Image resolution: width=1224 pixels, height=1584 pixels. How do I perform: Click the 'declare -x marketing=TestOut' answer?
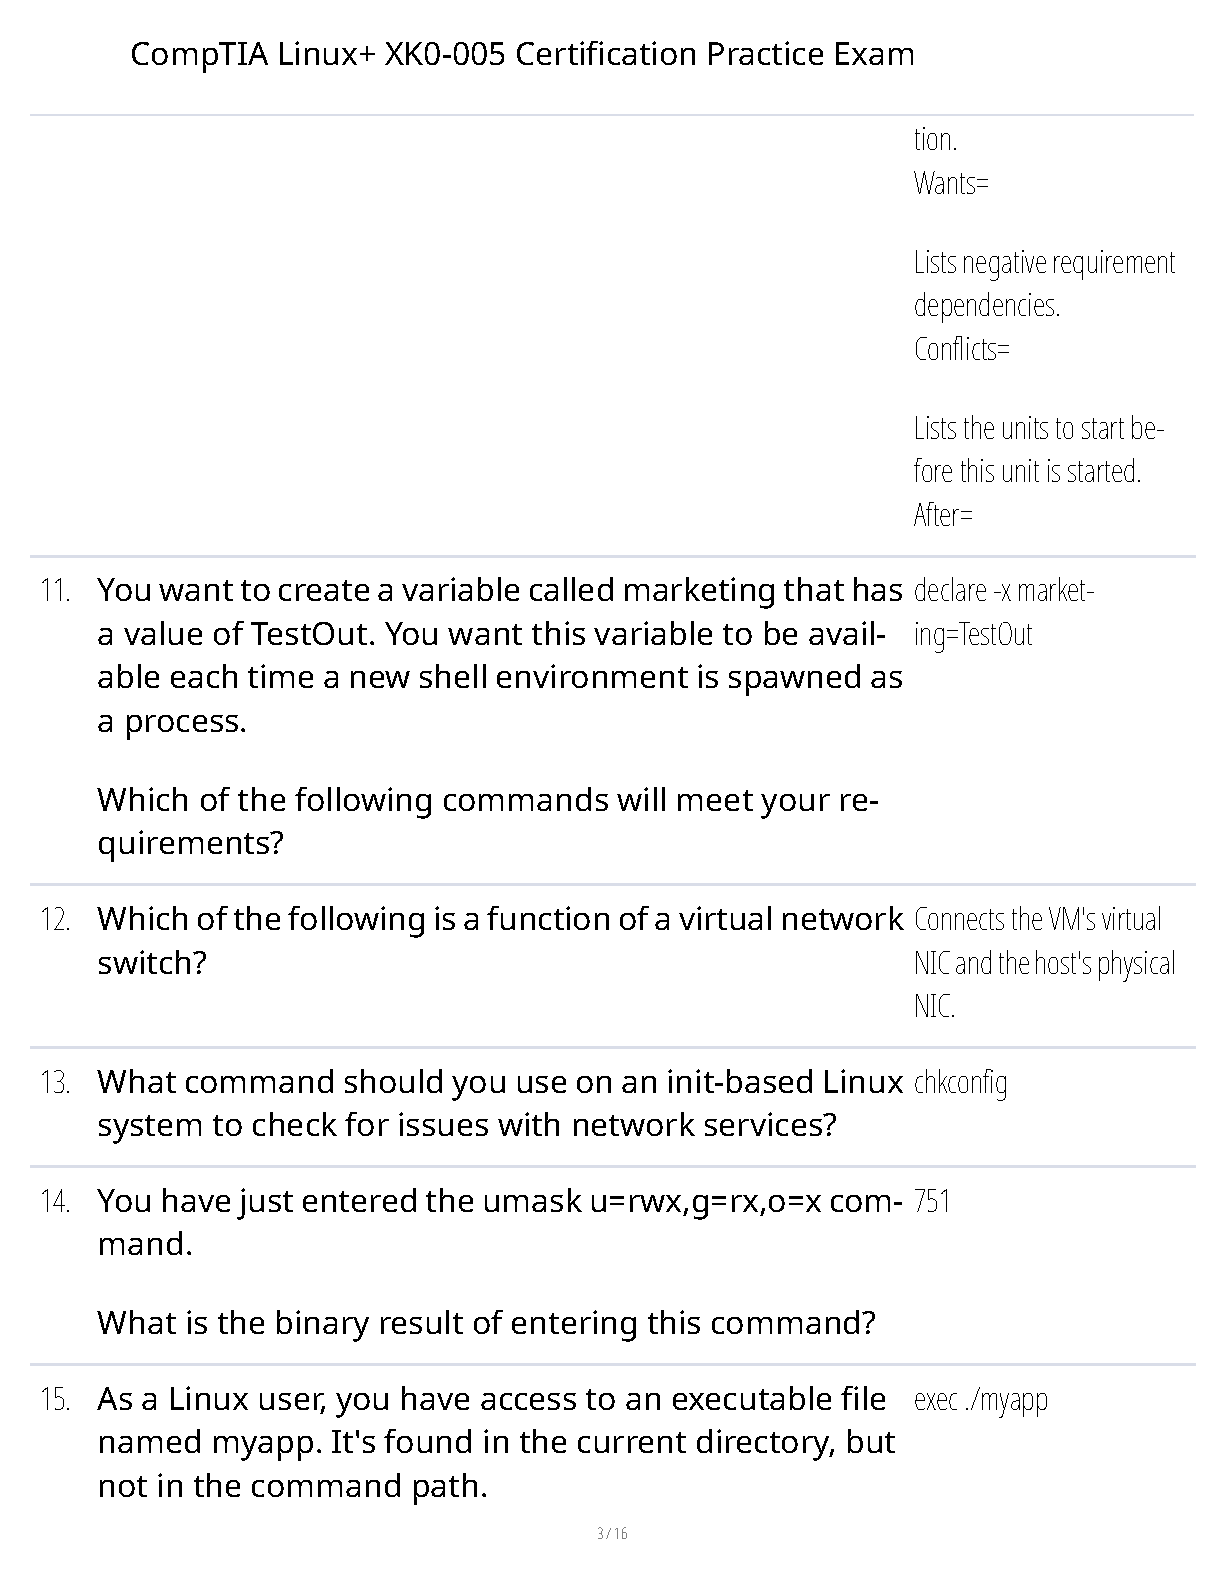click(x=1003, y=612)
